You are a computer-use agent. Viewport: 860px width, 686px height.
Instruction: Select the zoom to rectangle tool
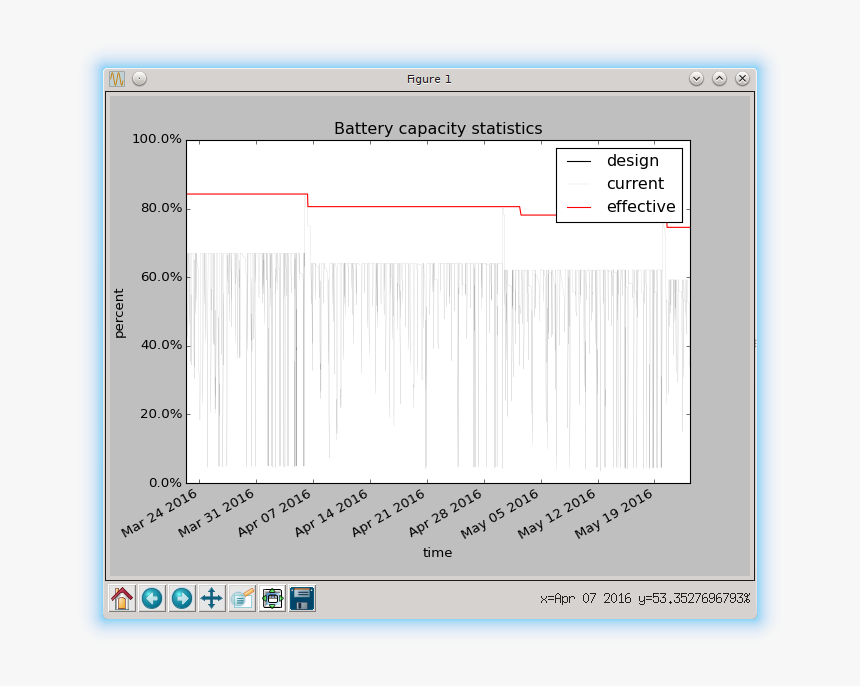242,598
